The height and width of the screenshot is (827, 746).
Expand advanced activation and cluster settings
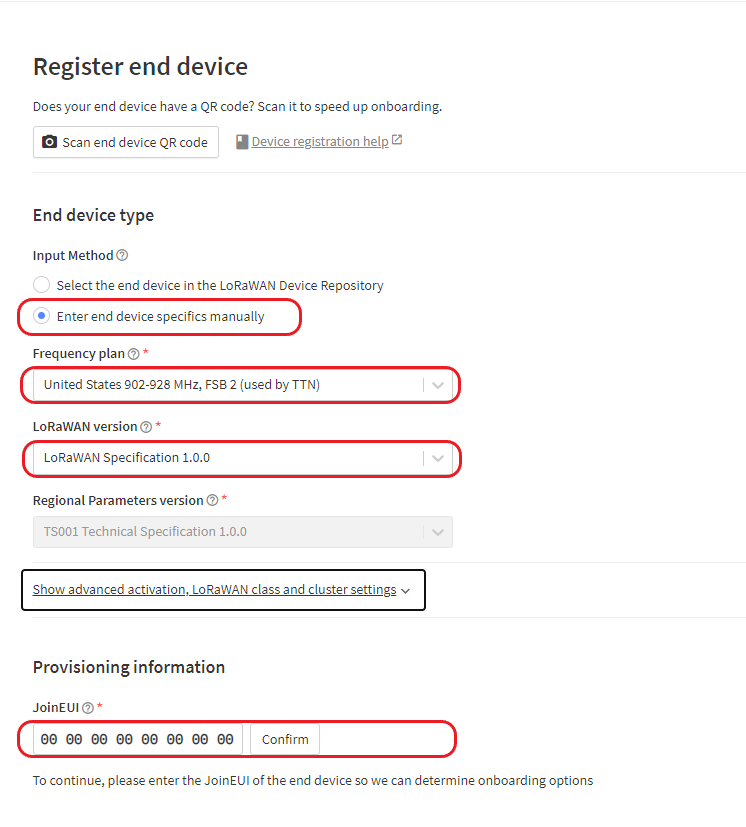click(x=222, y=589)
